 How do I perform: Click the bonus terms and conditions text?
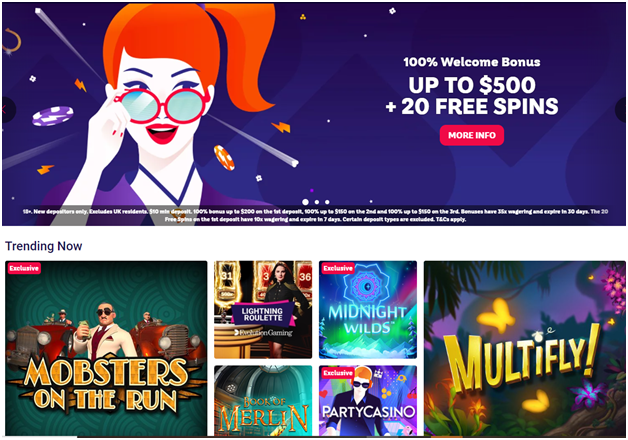(315, 215)
